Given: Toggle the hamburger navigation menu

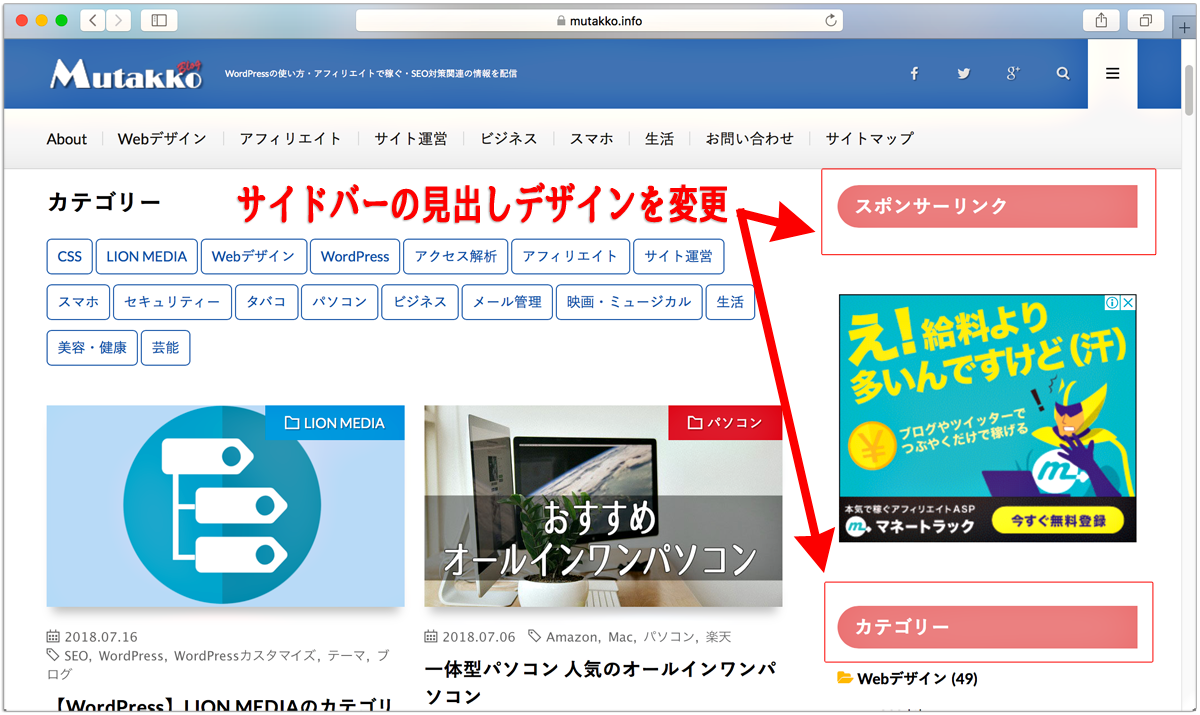Looking at the screenshot, I should 1112,73.
